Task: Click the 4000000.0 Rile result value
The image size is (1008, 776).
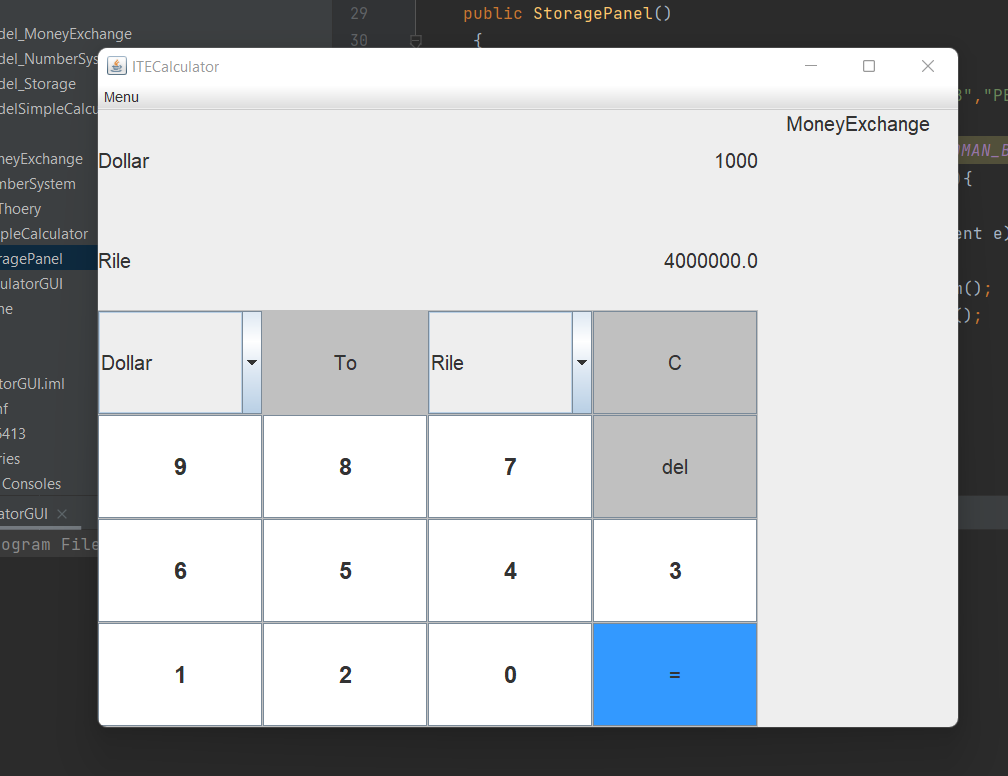Action: tap(710, 261)
